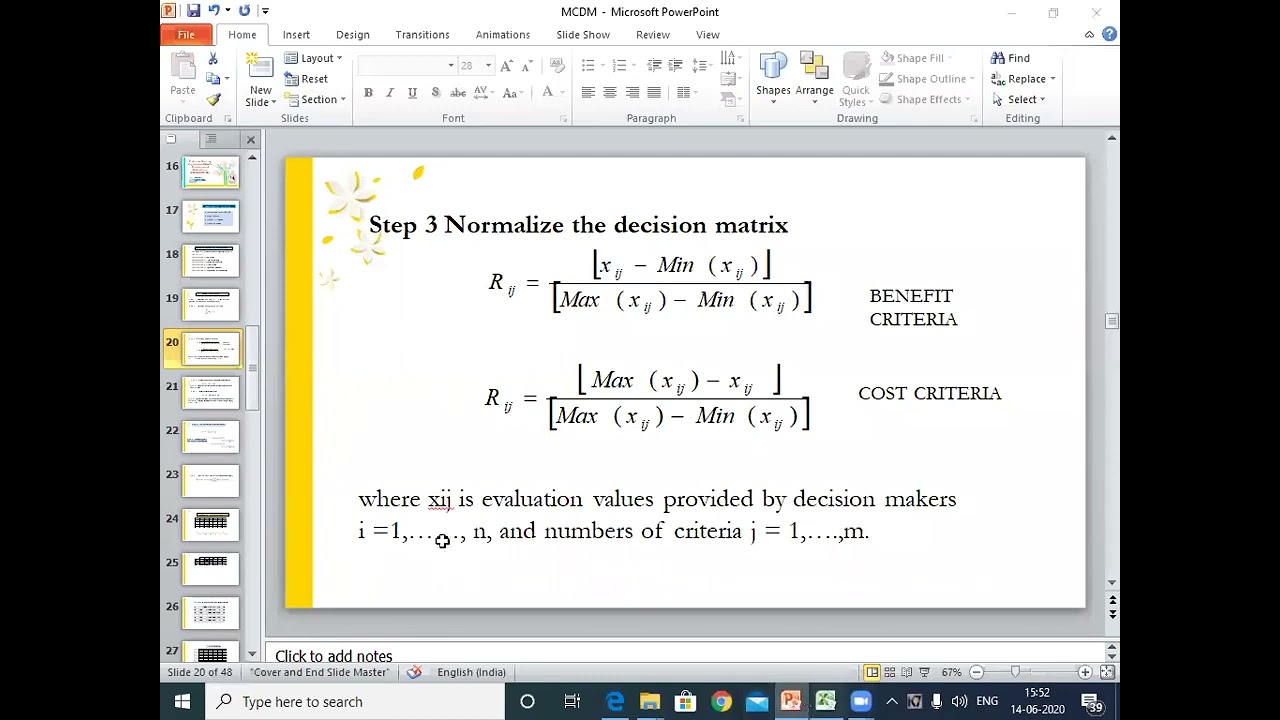This screenshot has height=720, width=1280.
Task: Move the zoom slider handle
Action: (x=1015, y=672)
